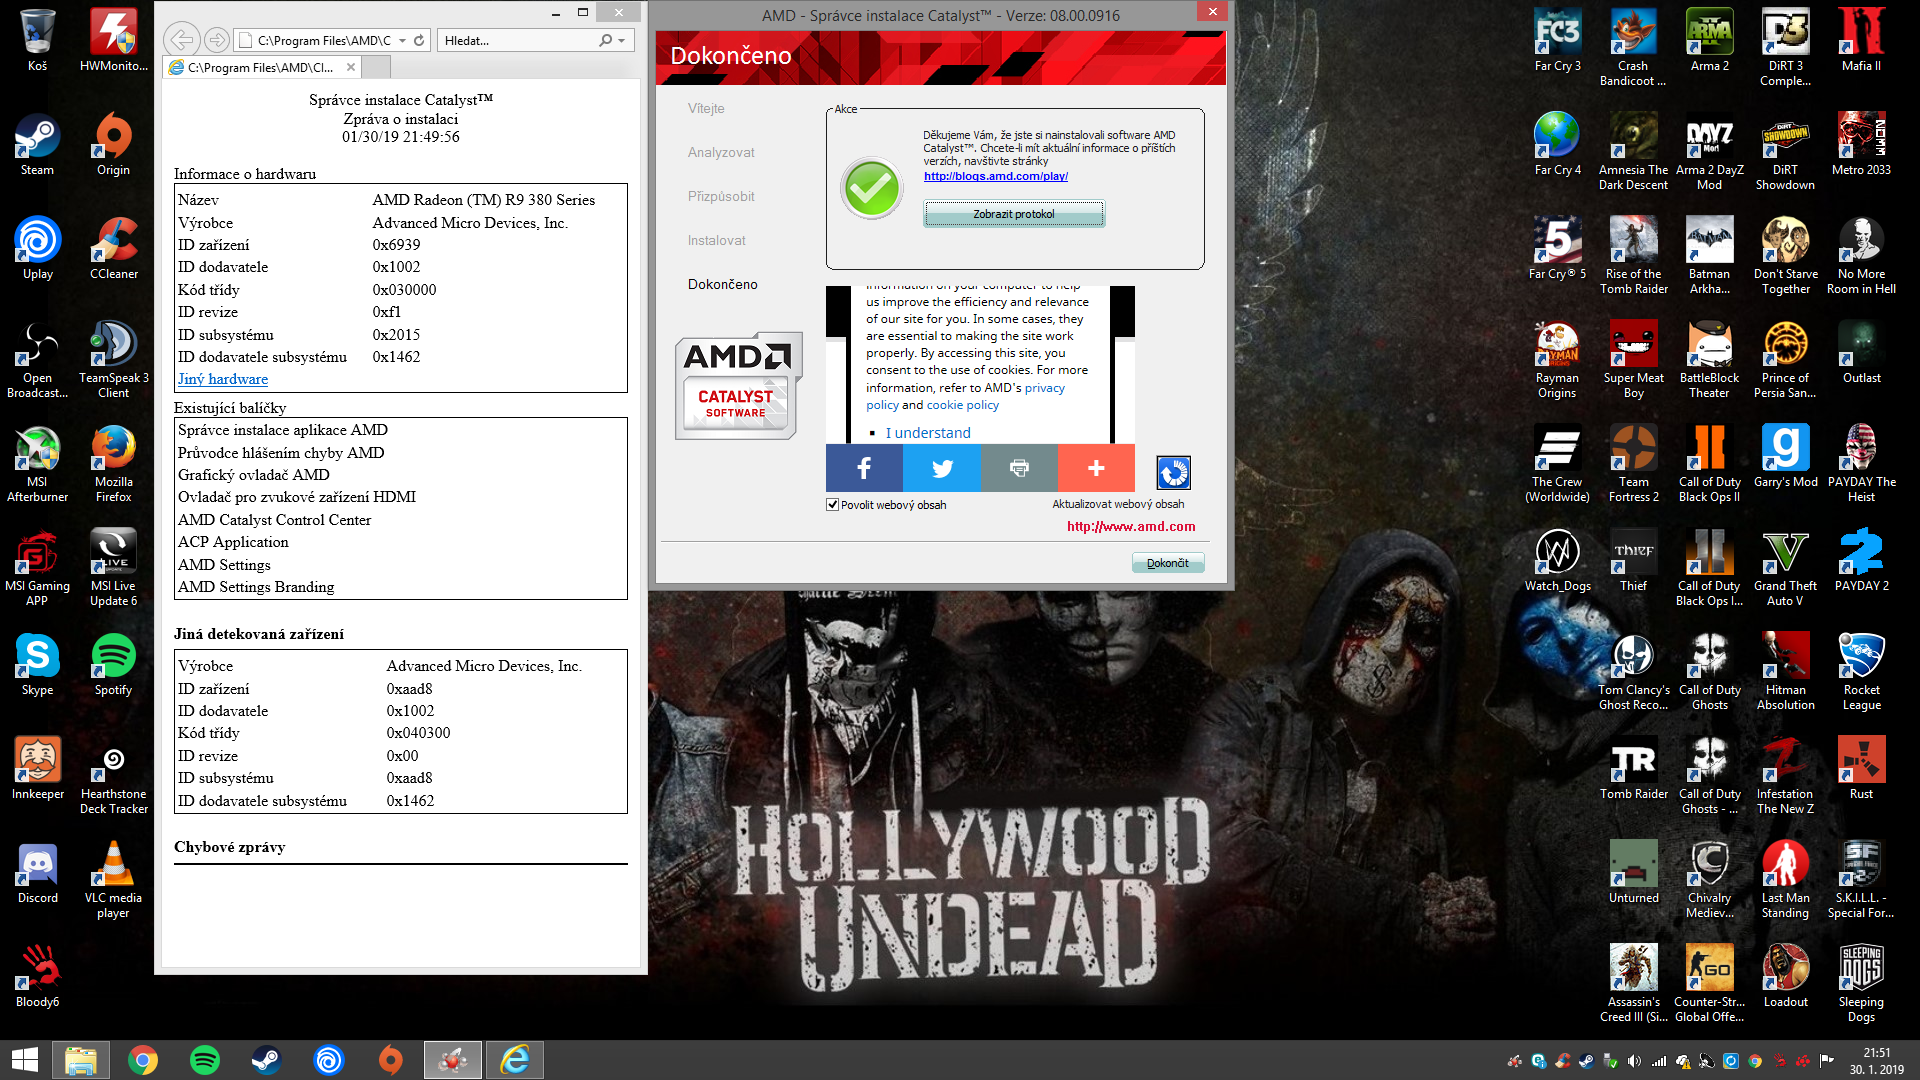Image resolution: width=1920 pixels, height=1080 pixels.
Task: Select the 'Přizpůsobit' installer step
Action: click(x=721, y=196)
